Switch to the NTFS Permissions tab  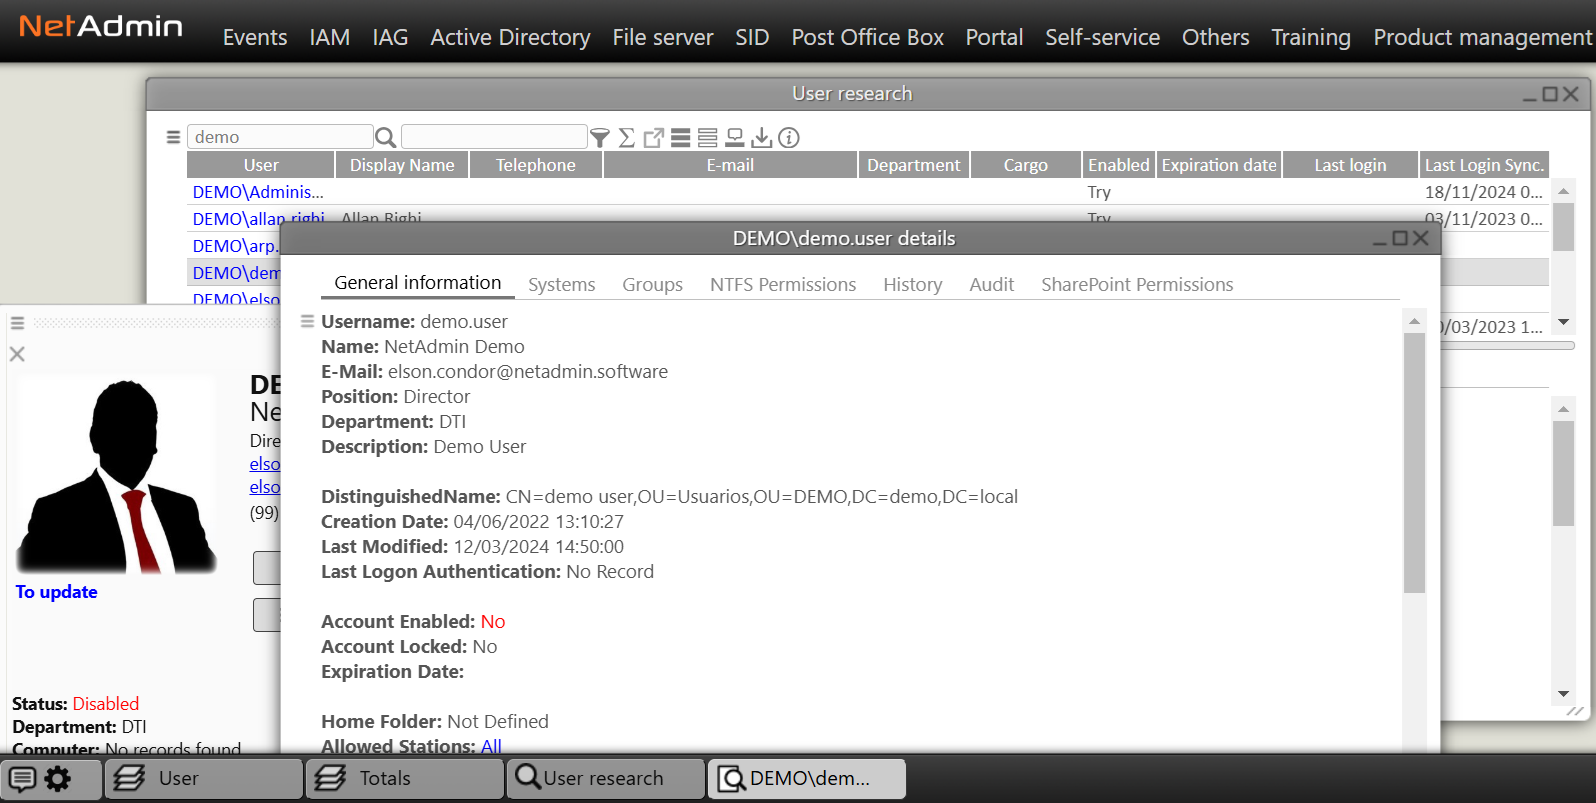[x=783, y=285]
